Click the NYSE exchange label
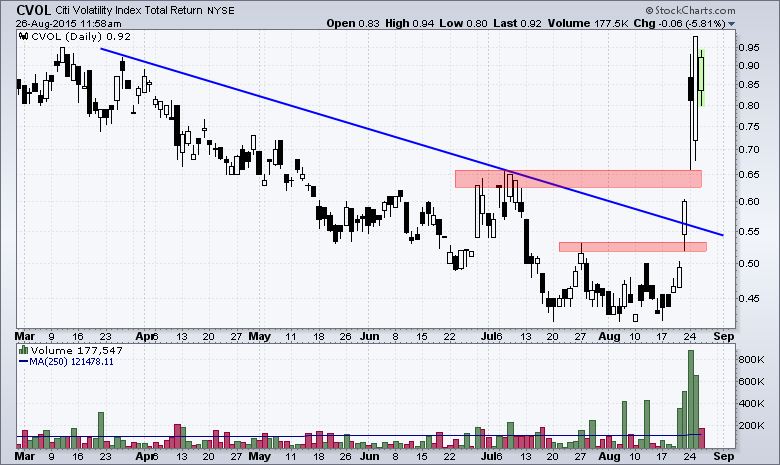 [221, 10]
